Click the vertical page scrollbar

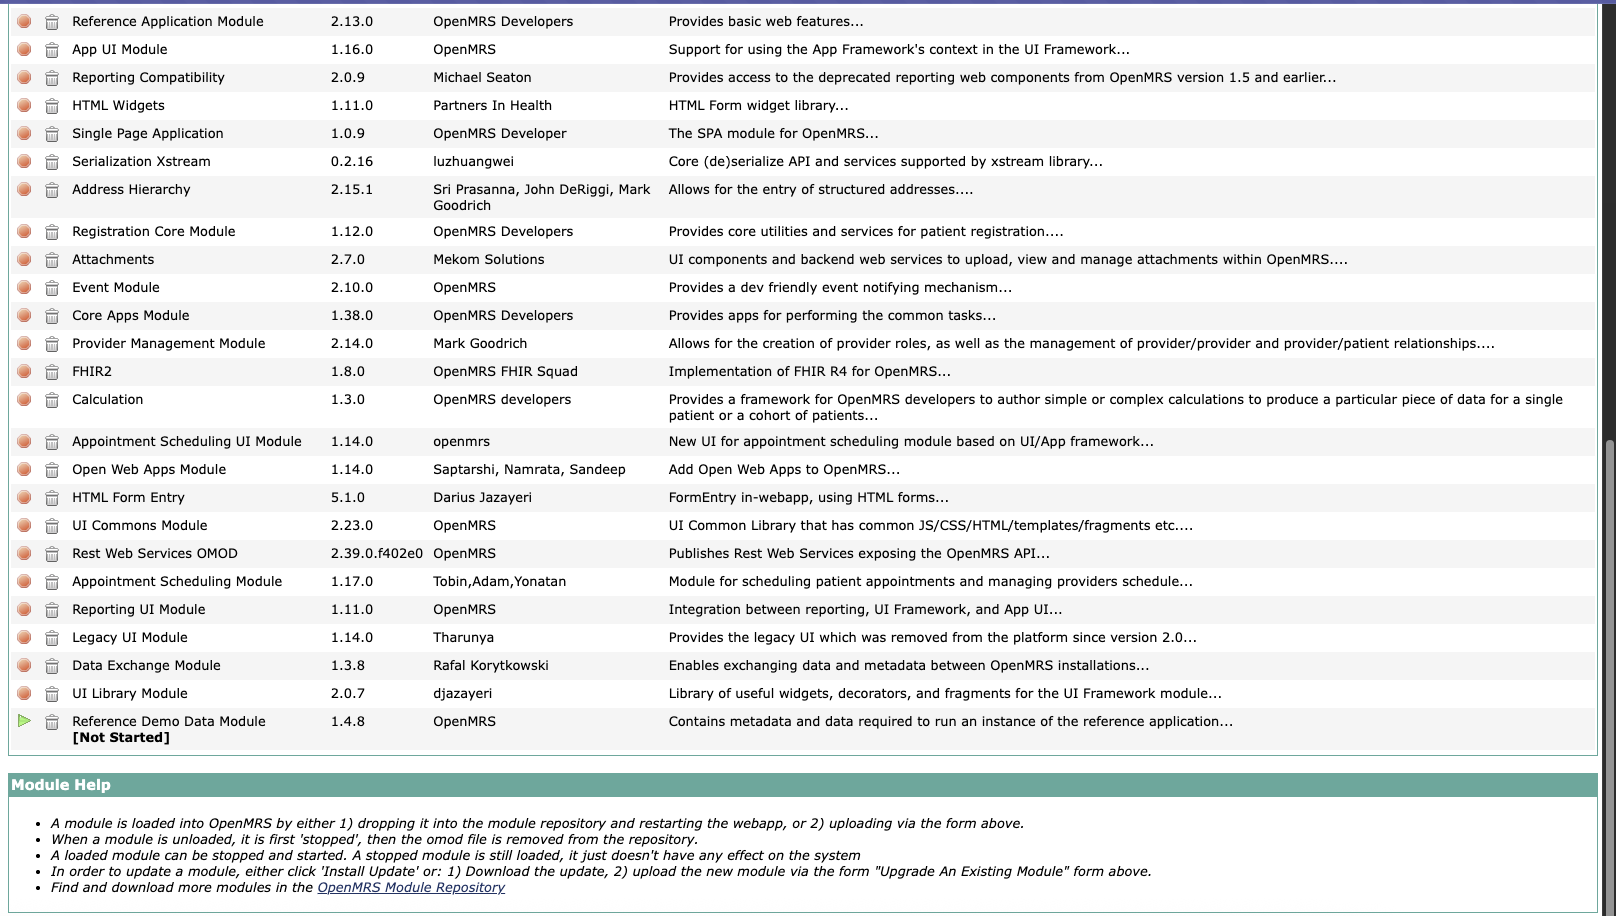point(1608,670)
